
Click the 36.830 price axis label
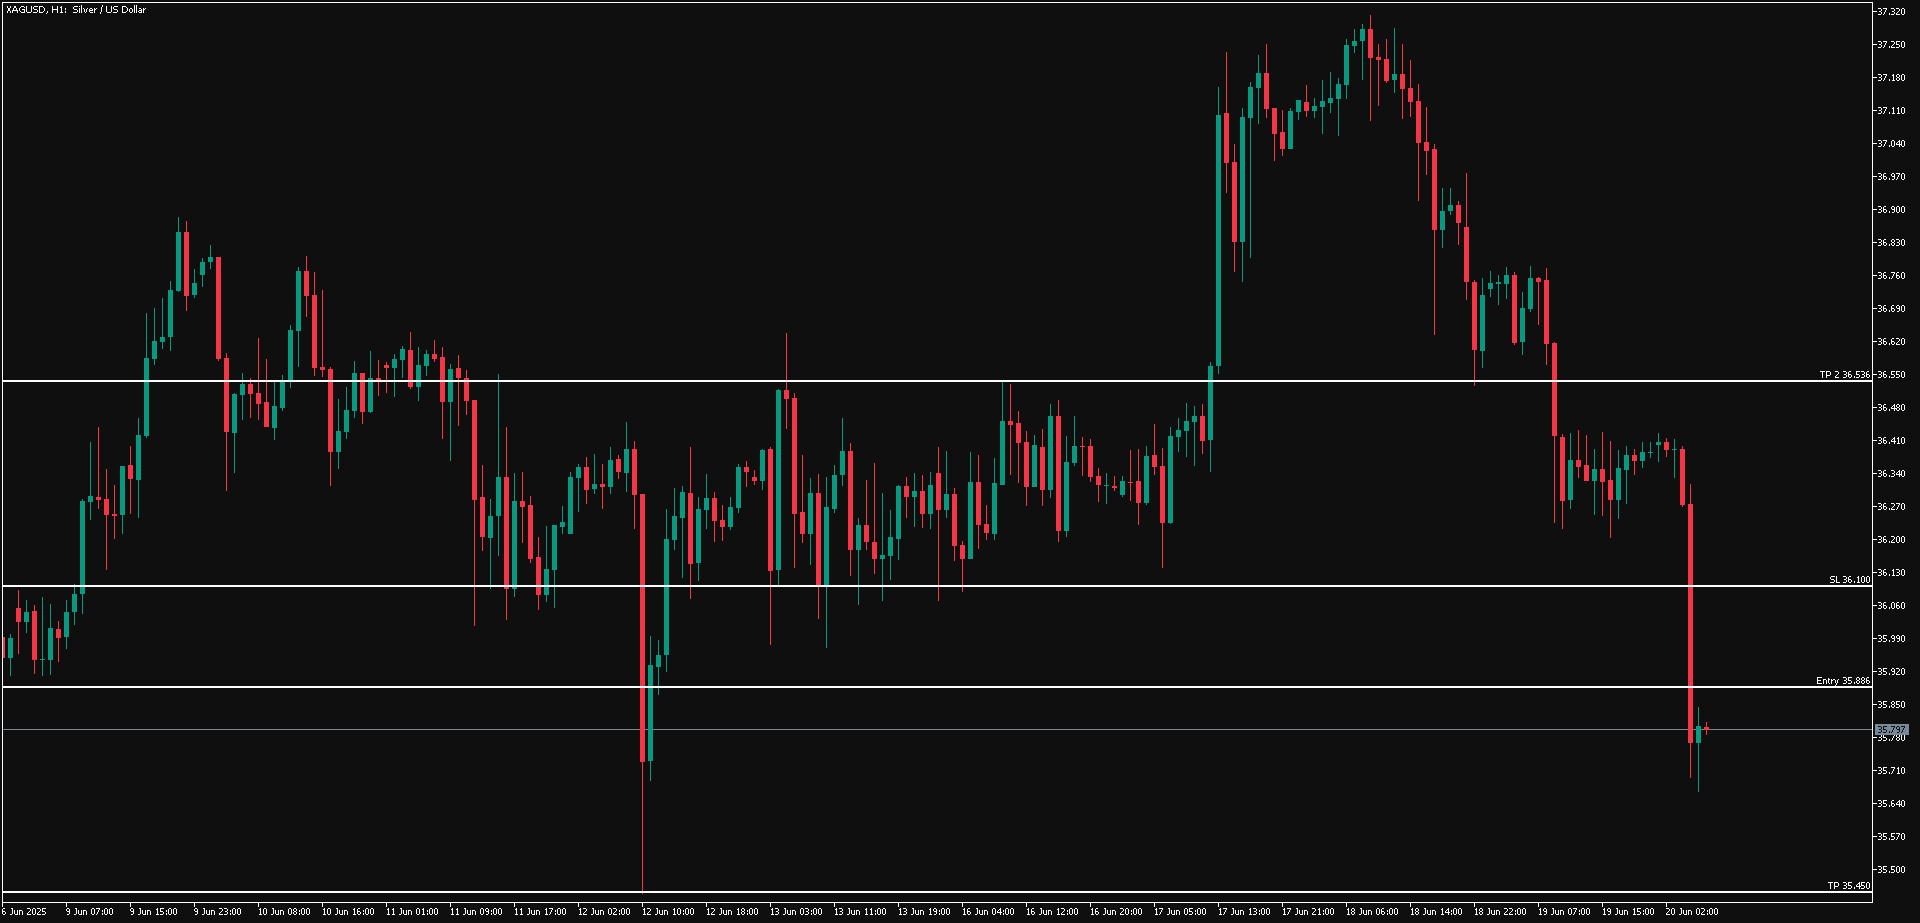(x=1892, y=243)
